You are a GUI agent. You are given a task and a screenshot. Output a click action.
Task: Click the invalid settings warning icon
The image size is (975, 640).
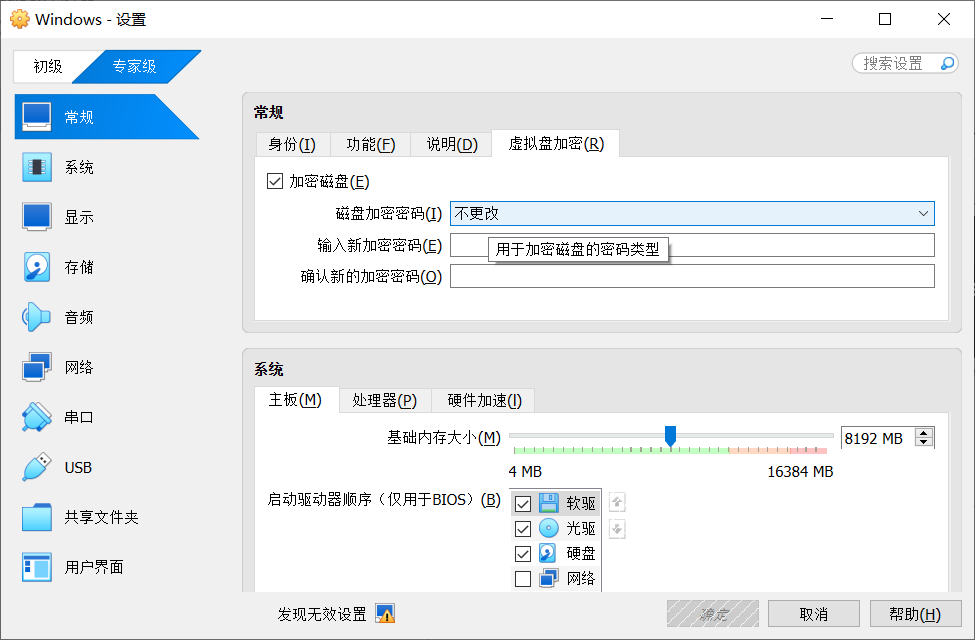[x=385, y=613]
